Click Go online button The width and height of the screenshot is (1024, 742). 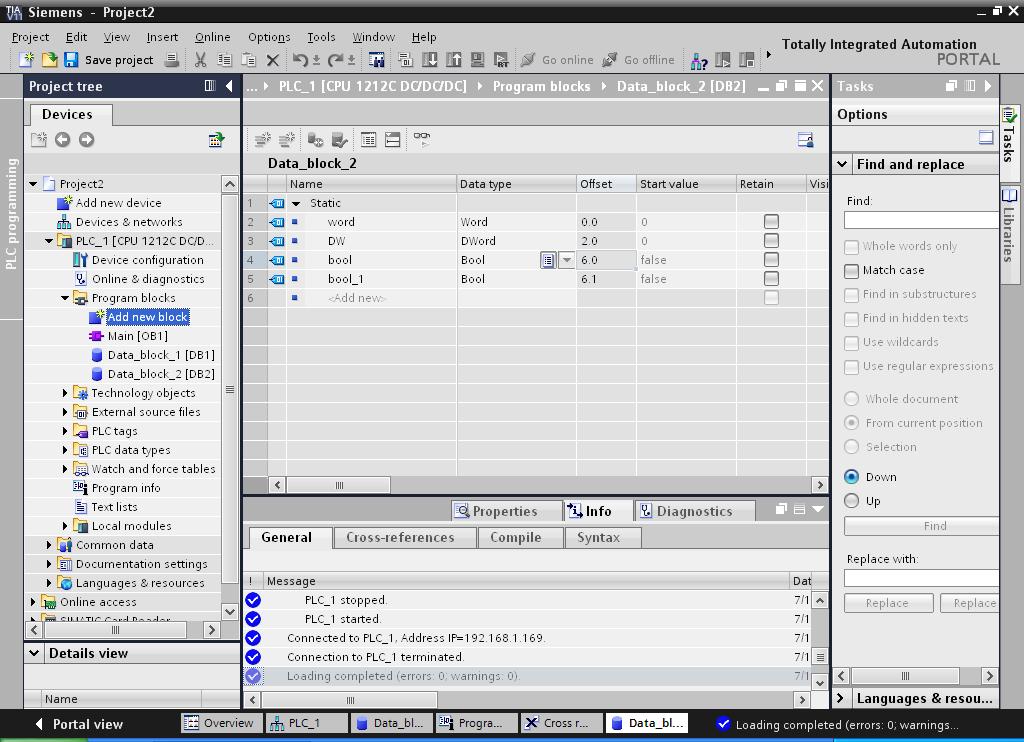558,60
